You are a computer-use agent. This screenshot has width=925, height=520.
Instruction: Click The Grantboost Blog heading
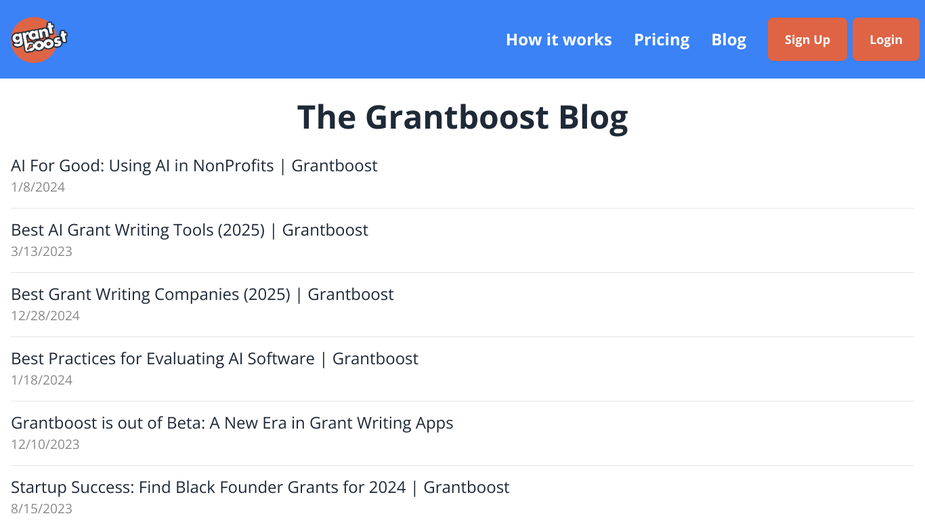coord(462,117)
